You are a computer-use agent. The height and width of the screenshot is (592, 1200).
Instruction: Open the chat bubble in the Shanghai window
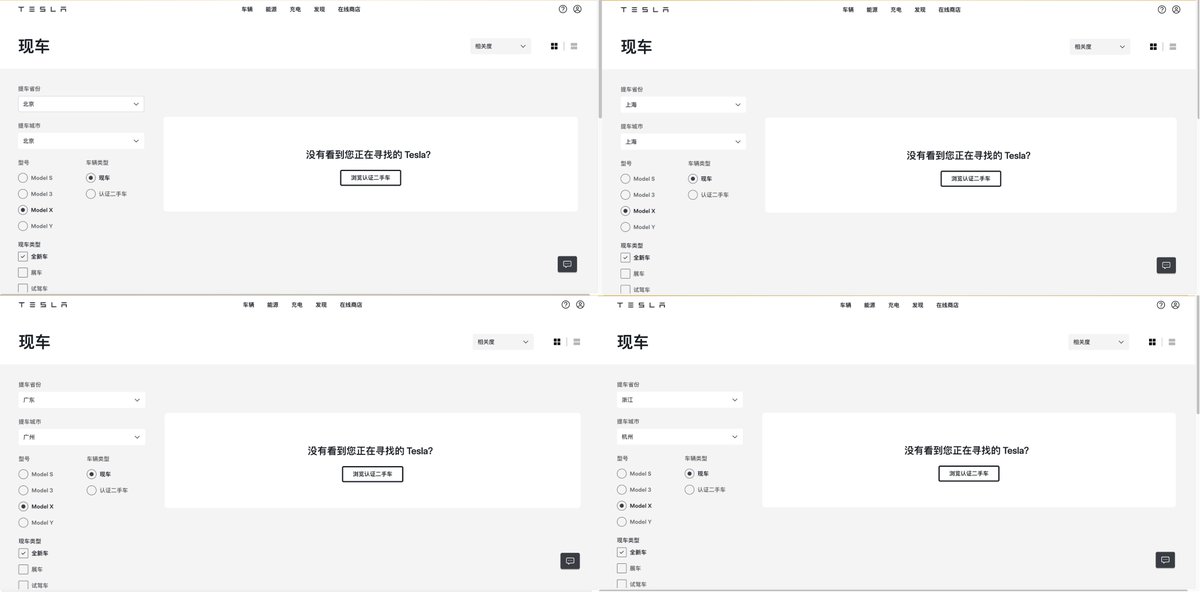point(1166,265)
